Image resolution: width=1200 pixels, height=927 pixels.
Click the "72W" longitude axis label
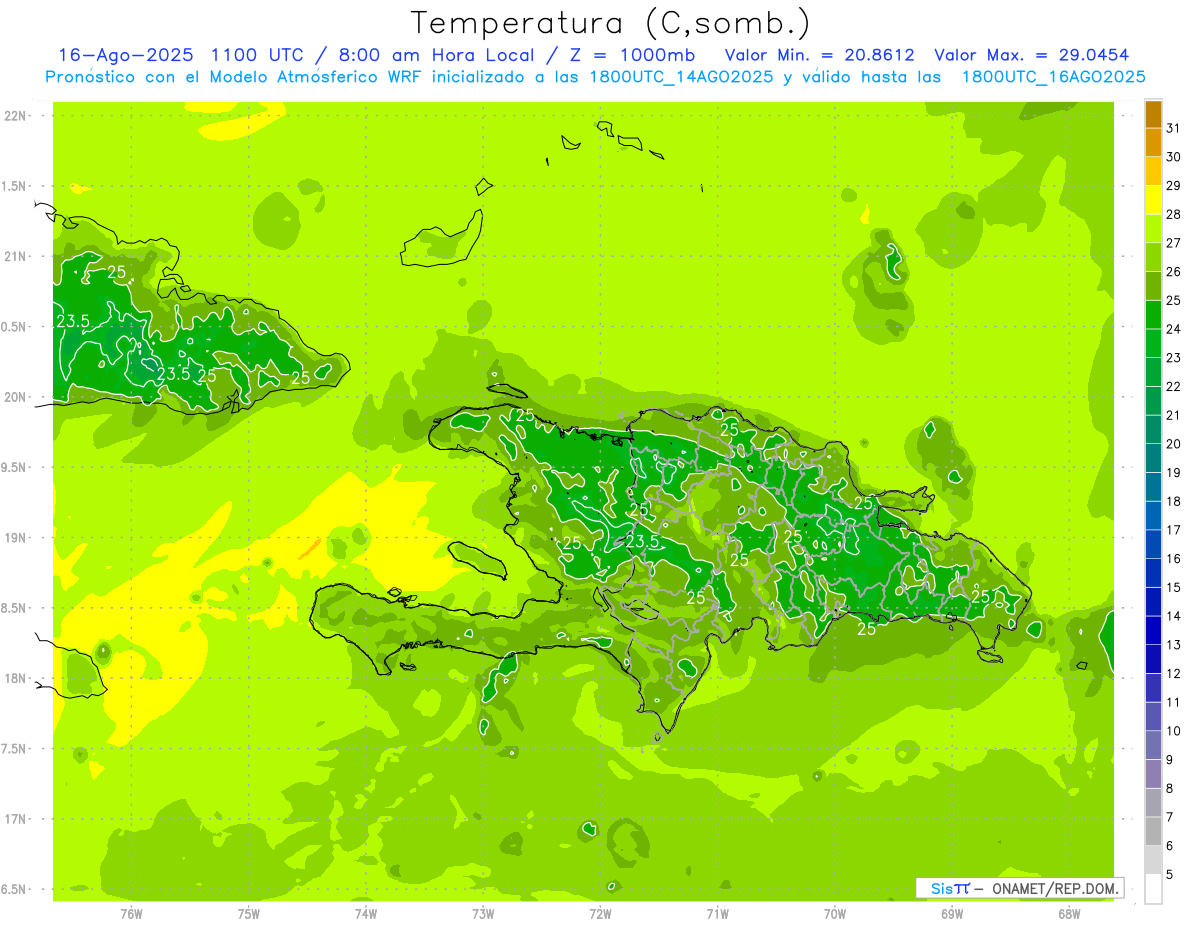(600, 913)
